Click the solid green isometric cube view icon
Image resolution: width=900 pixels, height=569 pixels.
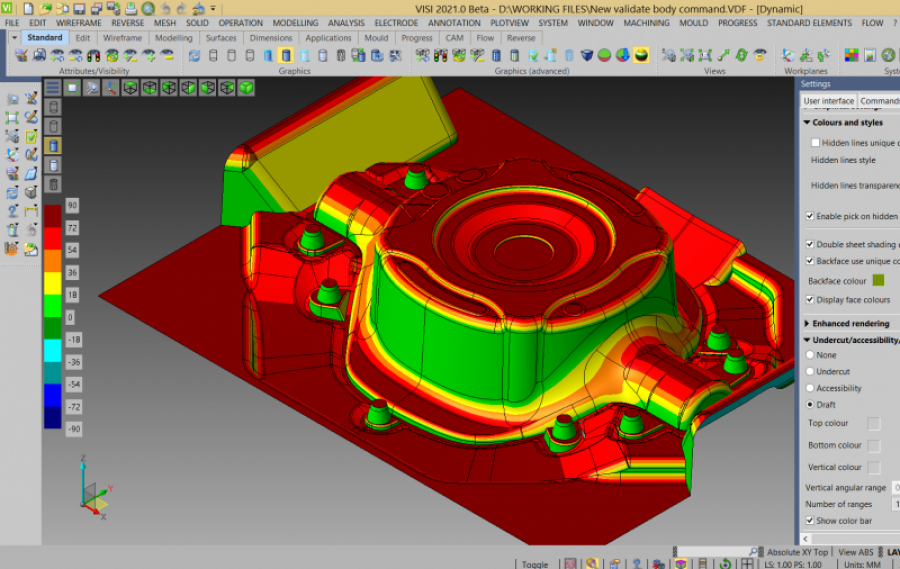click(246, 88)
